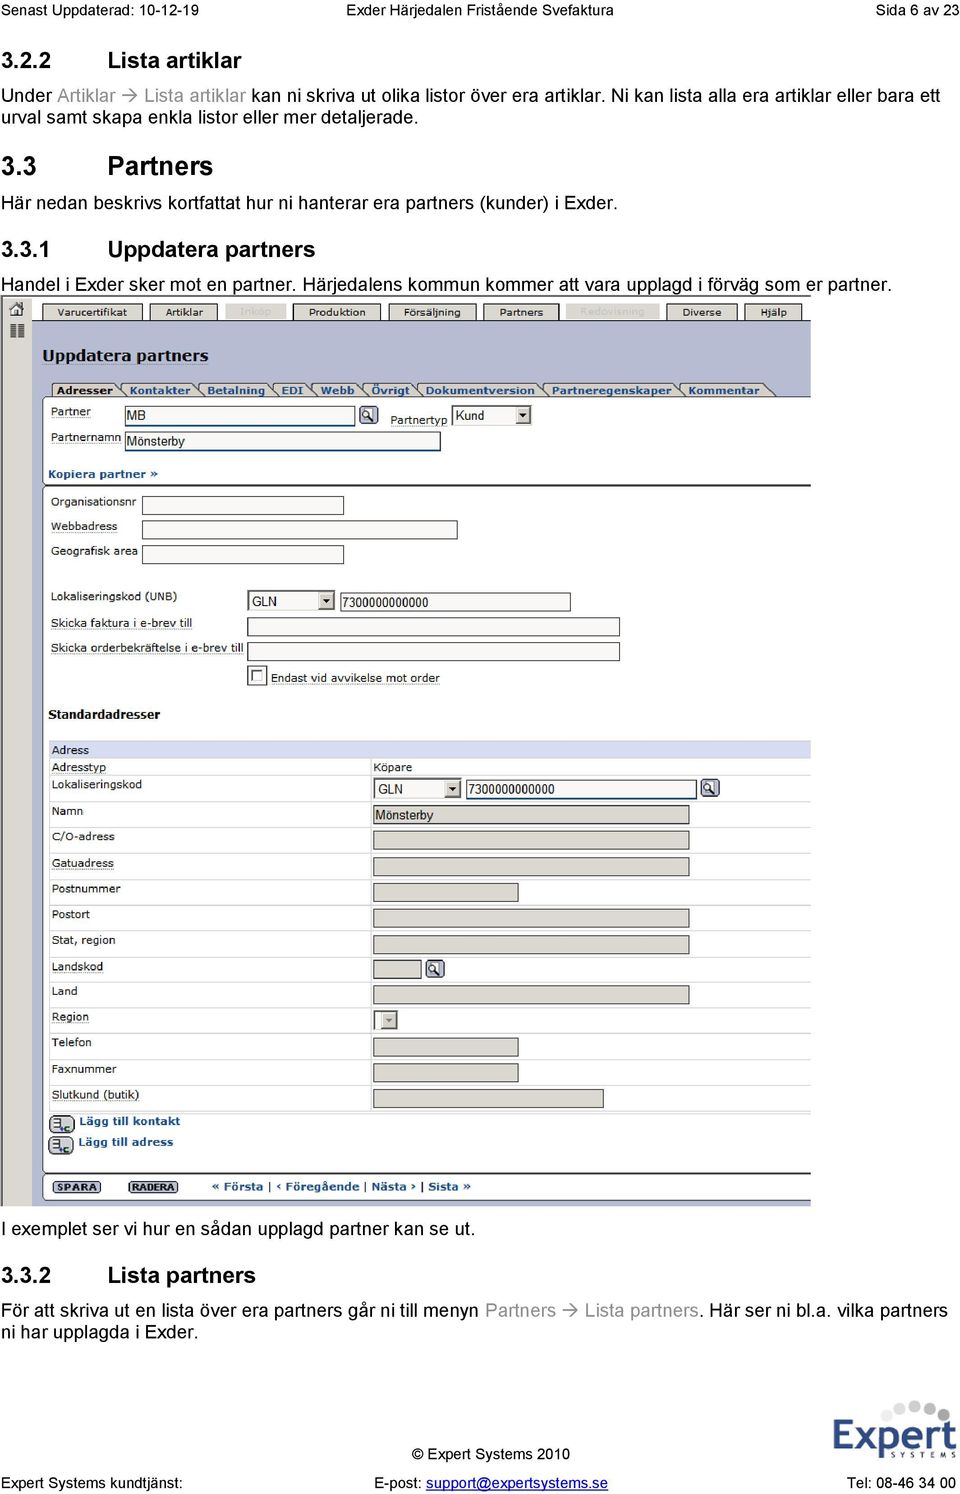Go to the Föregående record
The image size is (960, 1494).
[x=318, y=1187]
